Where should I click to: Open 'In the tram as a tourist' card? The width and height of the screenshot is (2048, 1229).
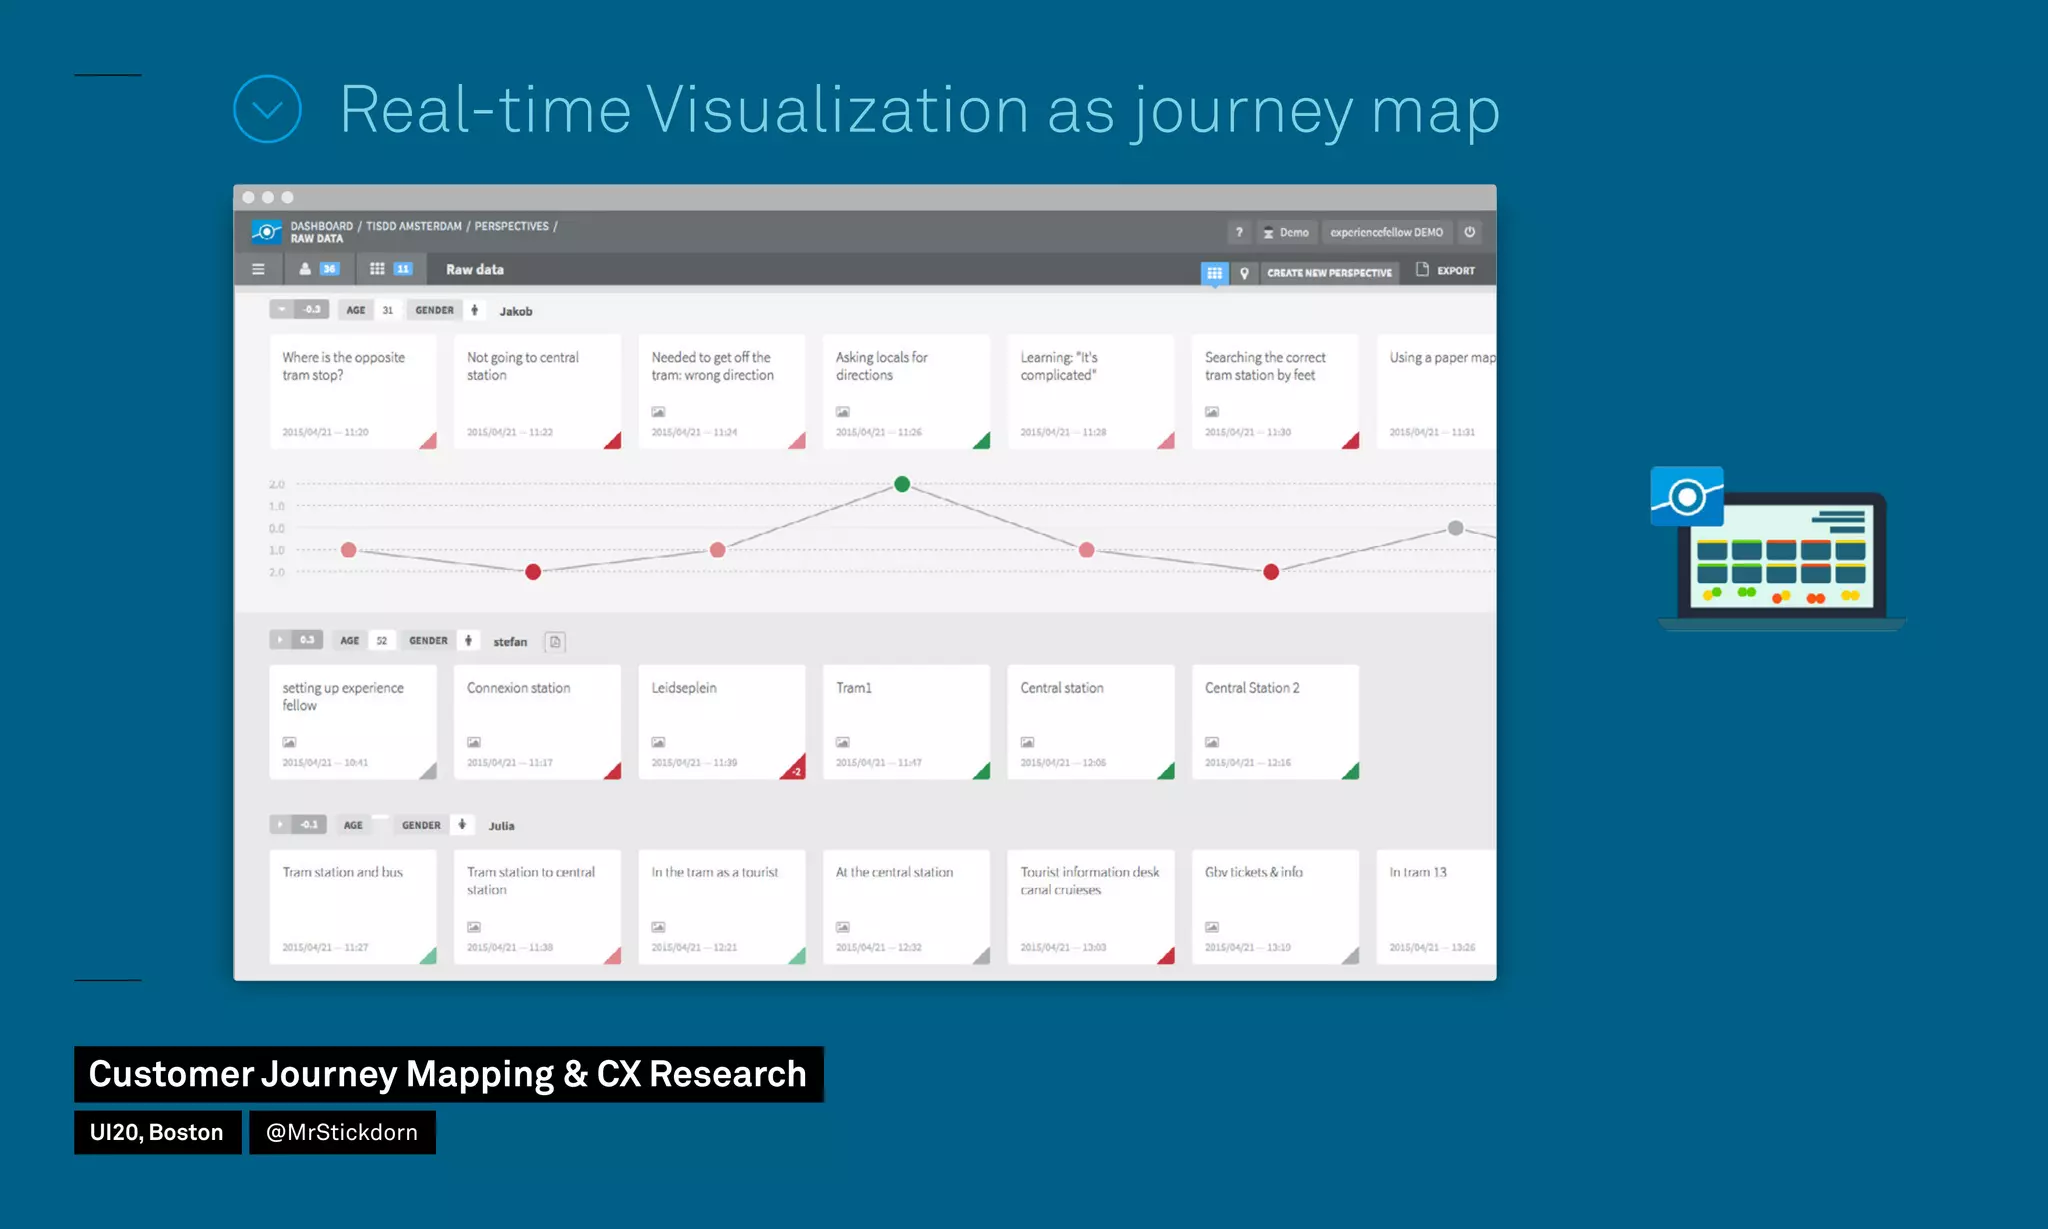click(722, 907)
